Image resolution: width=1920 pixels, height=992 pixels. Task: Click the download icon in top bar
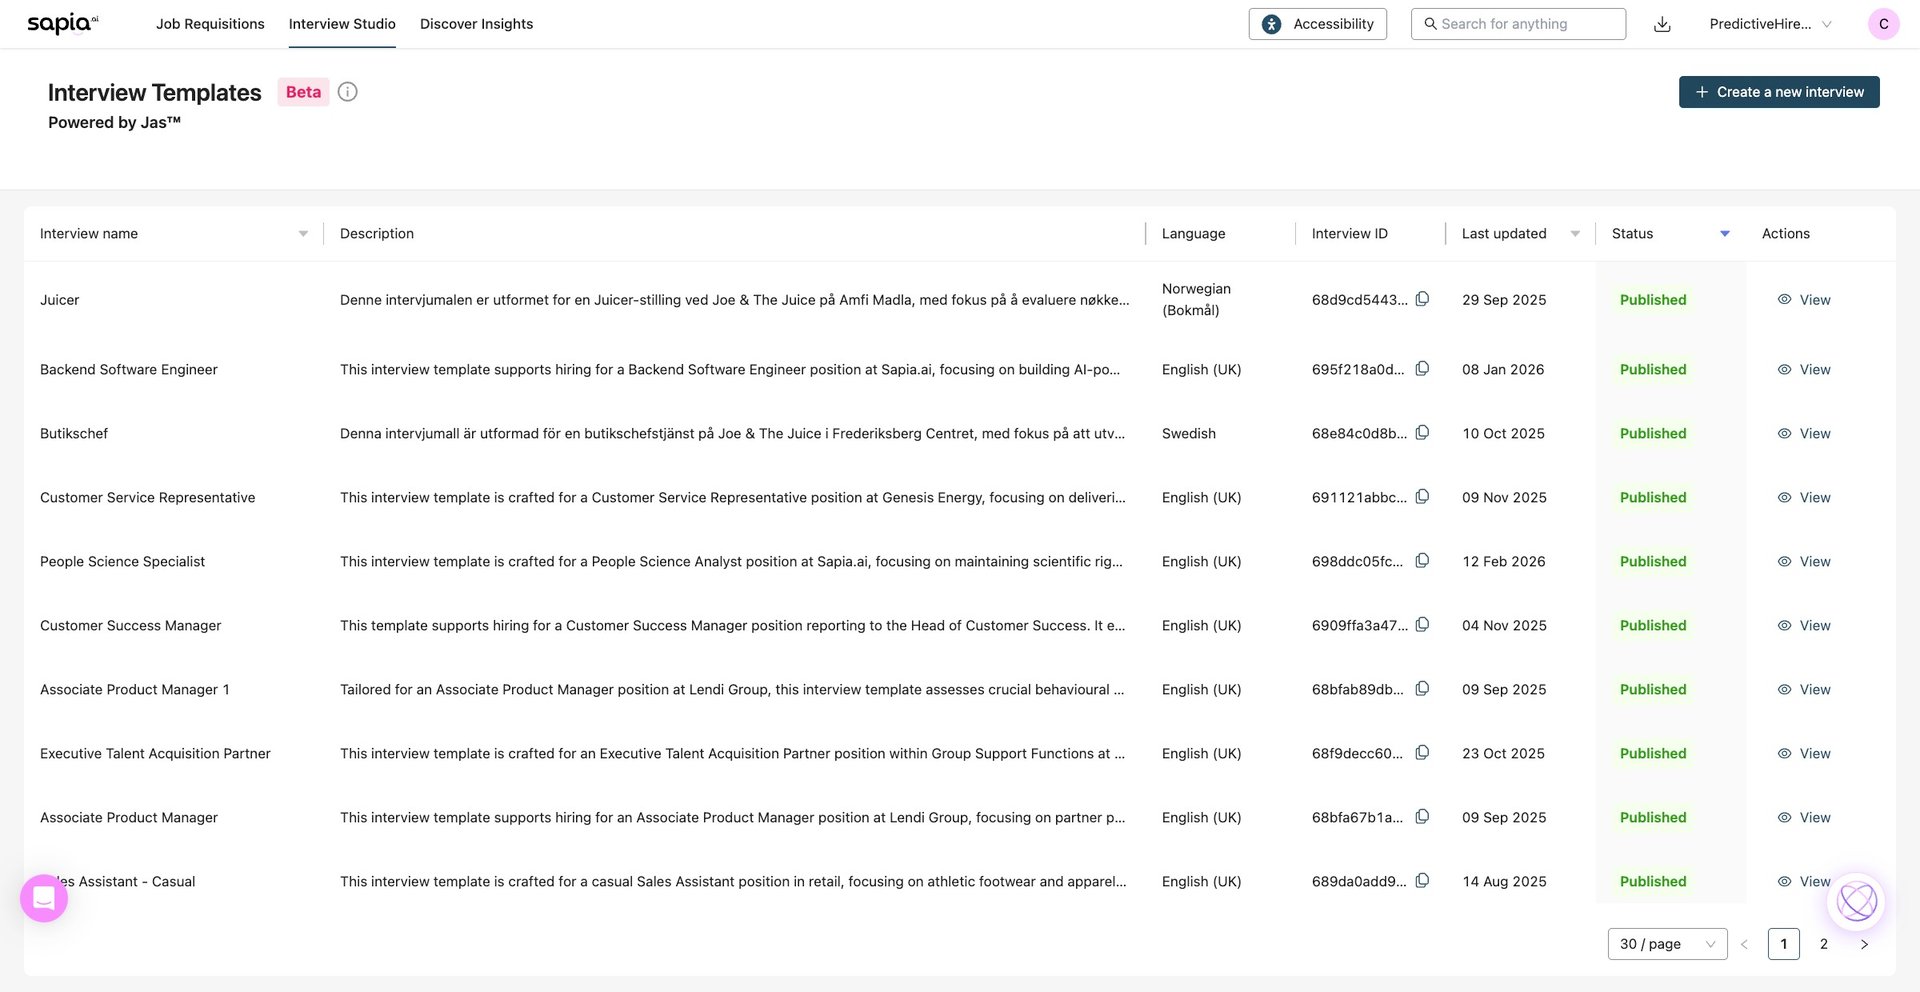1662,24
